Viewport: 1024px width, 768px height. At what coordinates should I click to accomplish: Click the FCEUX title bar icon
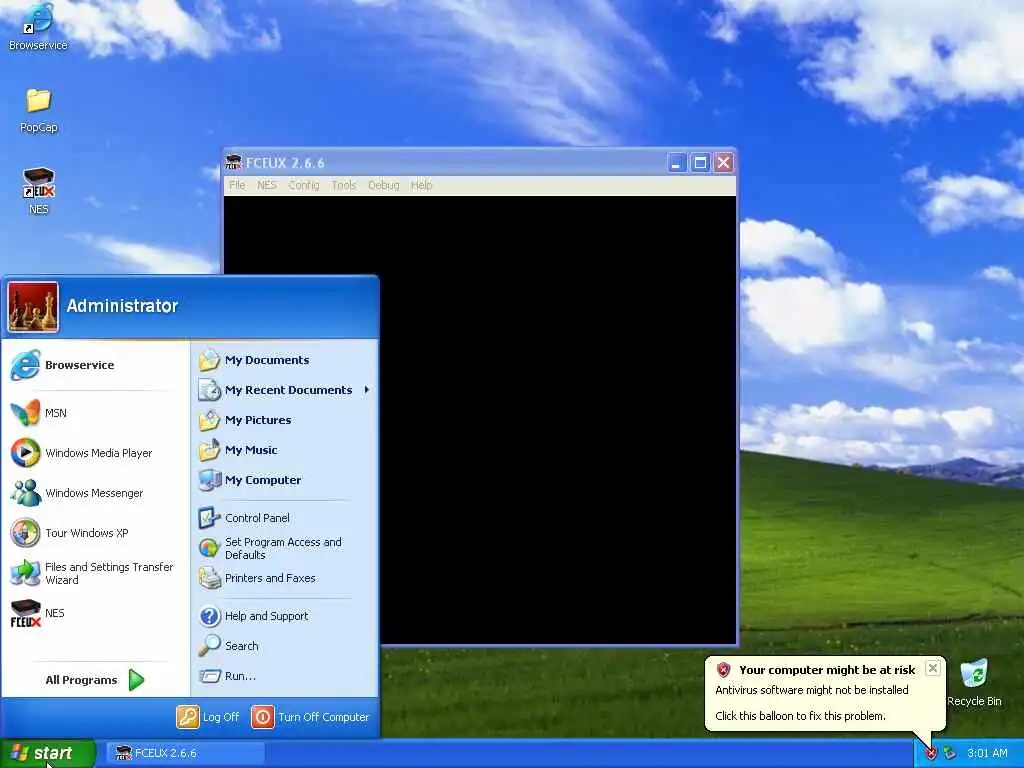(x=233, y=162)
